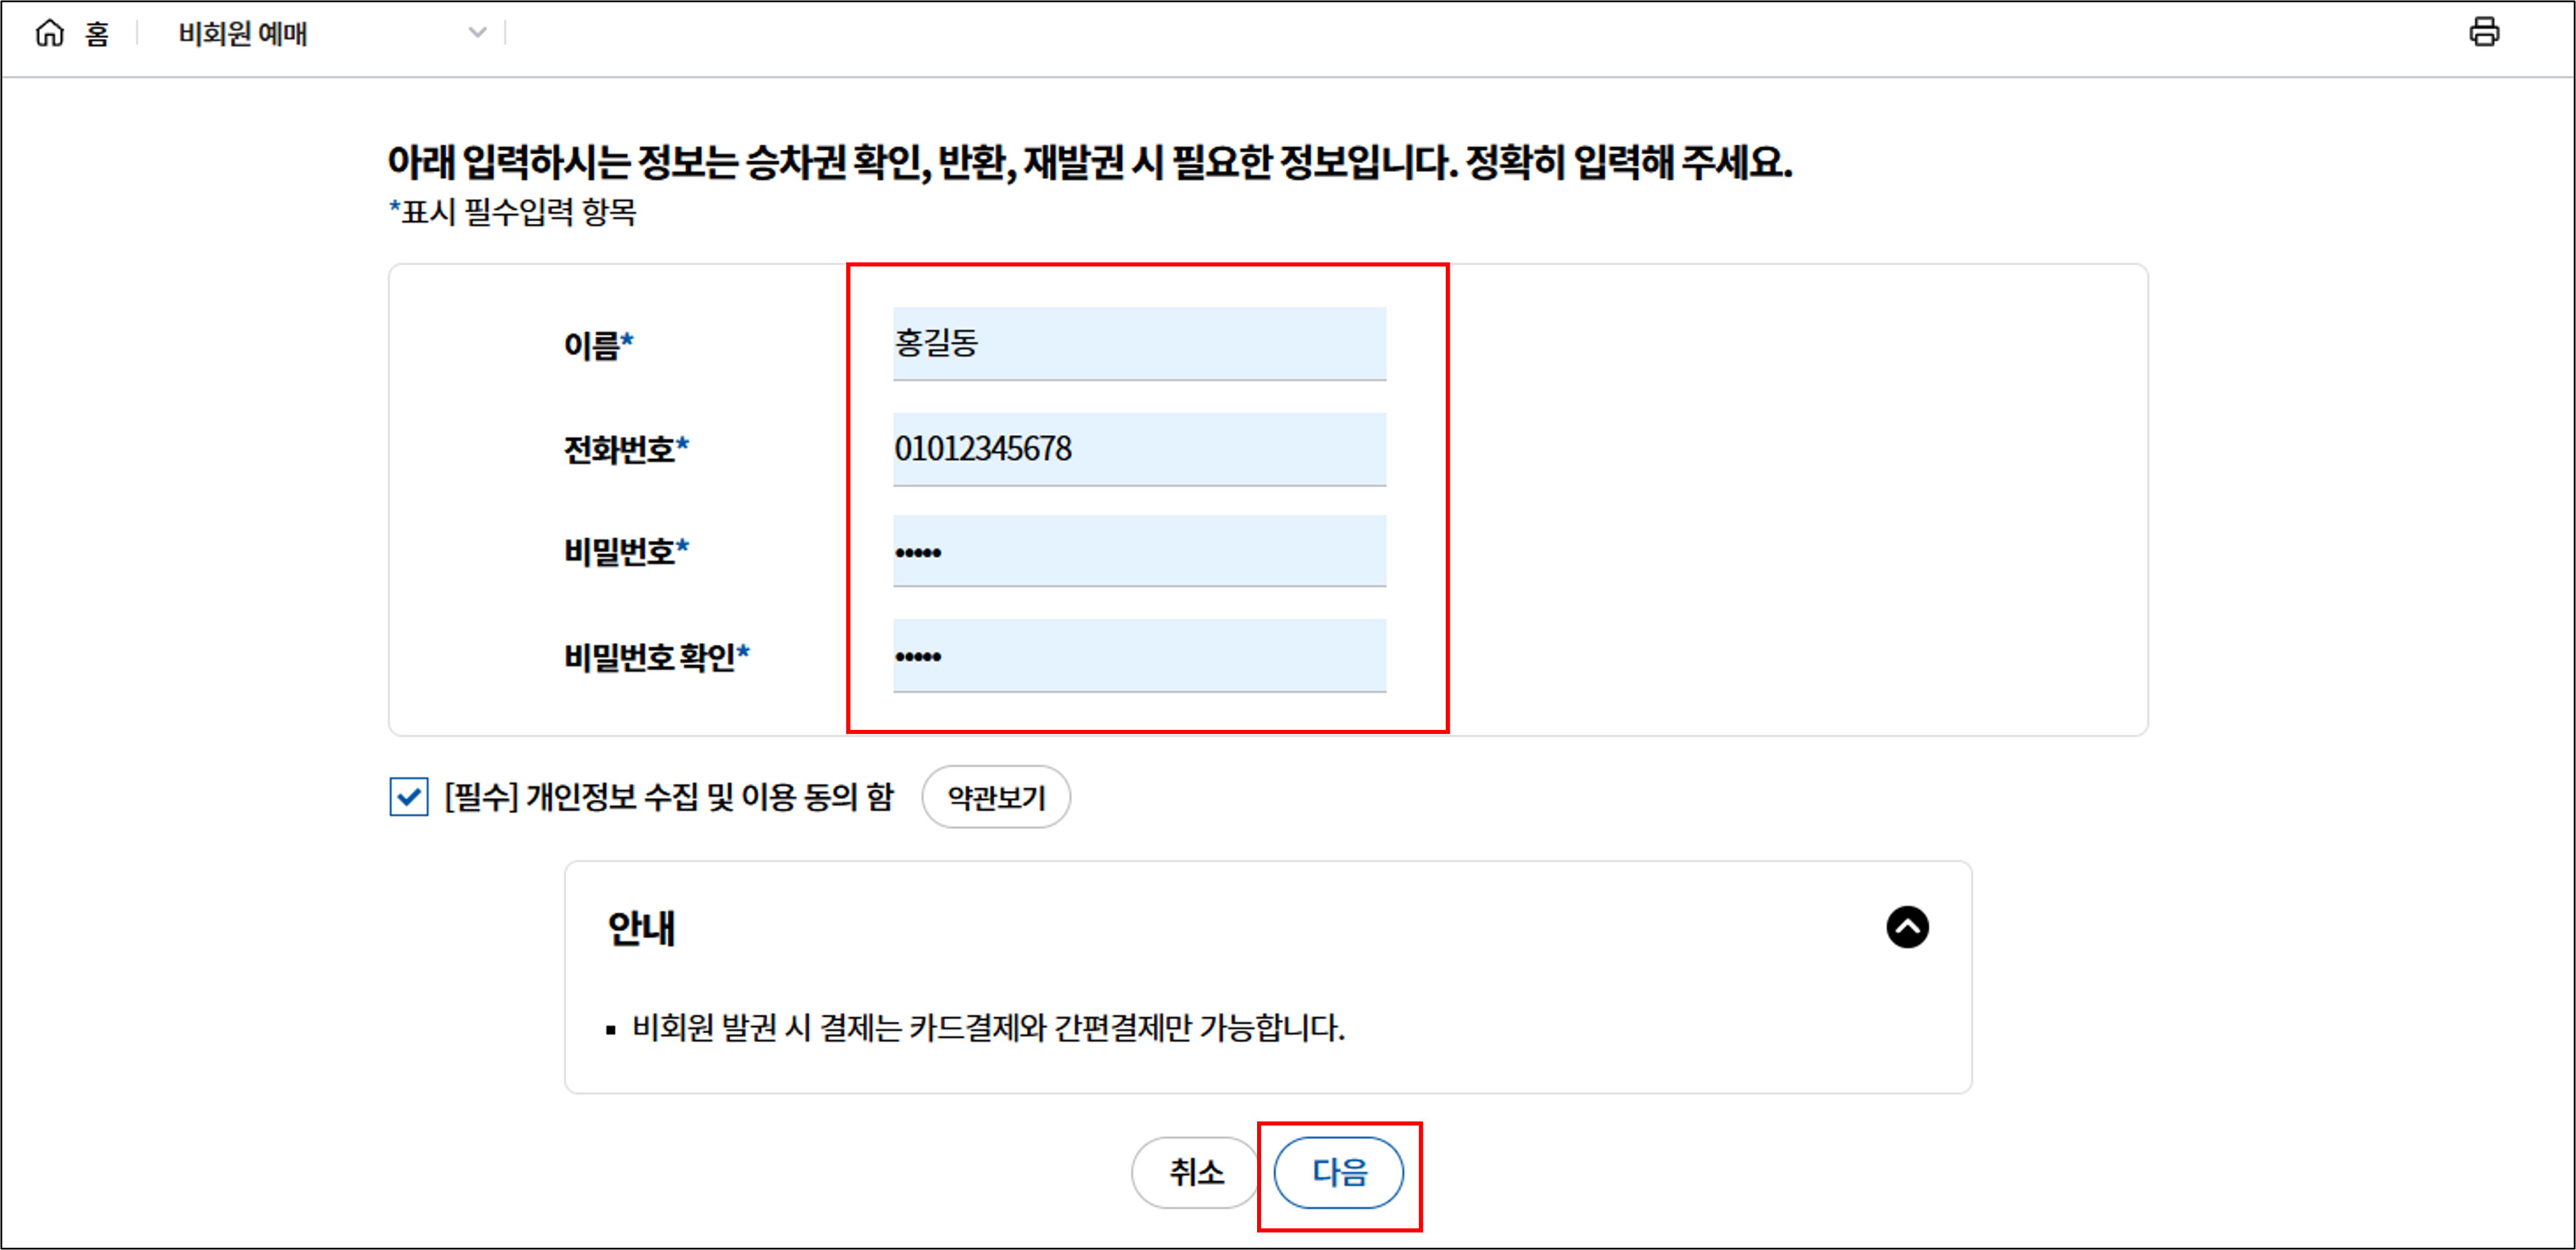Image resolution: width=2576 pixels, height=1250 pixels.
Task: Click the 안내 section heading
Action: (641, 928)
